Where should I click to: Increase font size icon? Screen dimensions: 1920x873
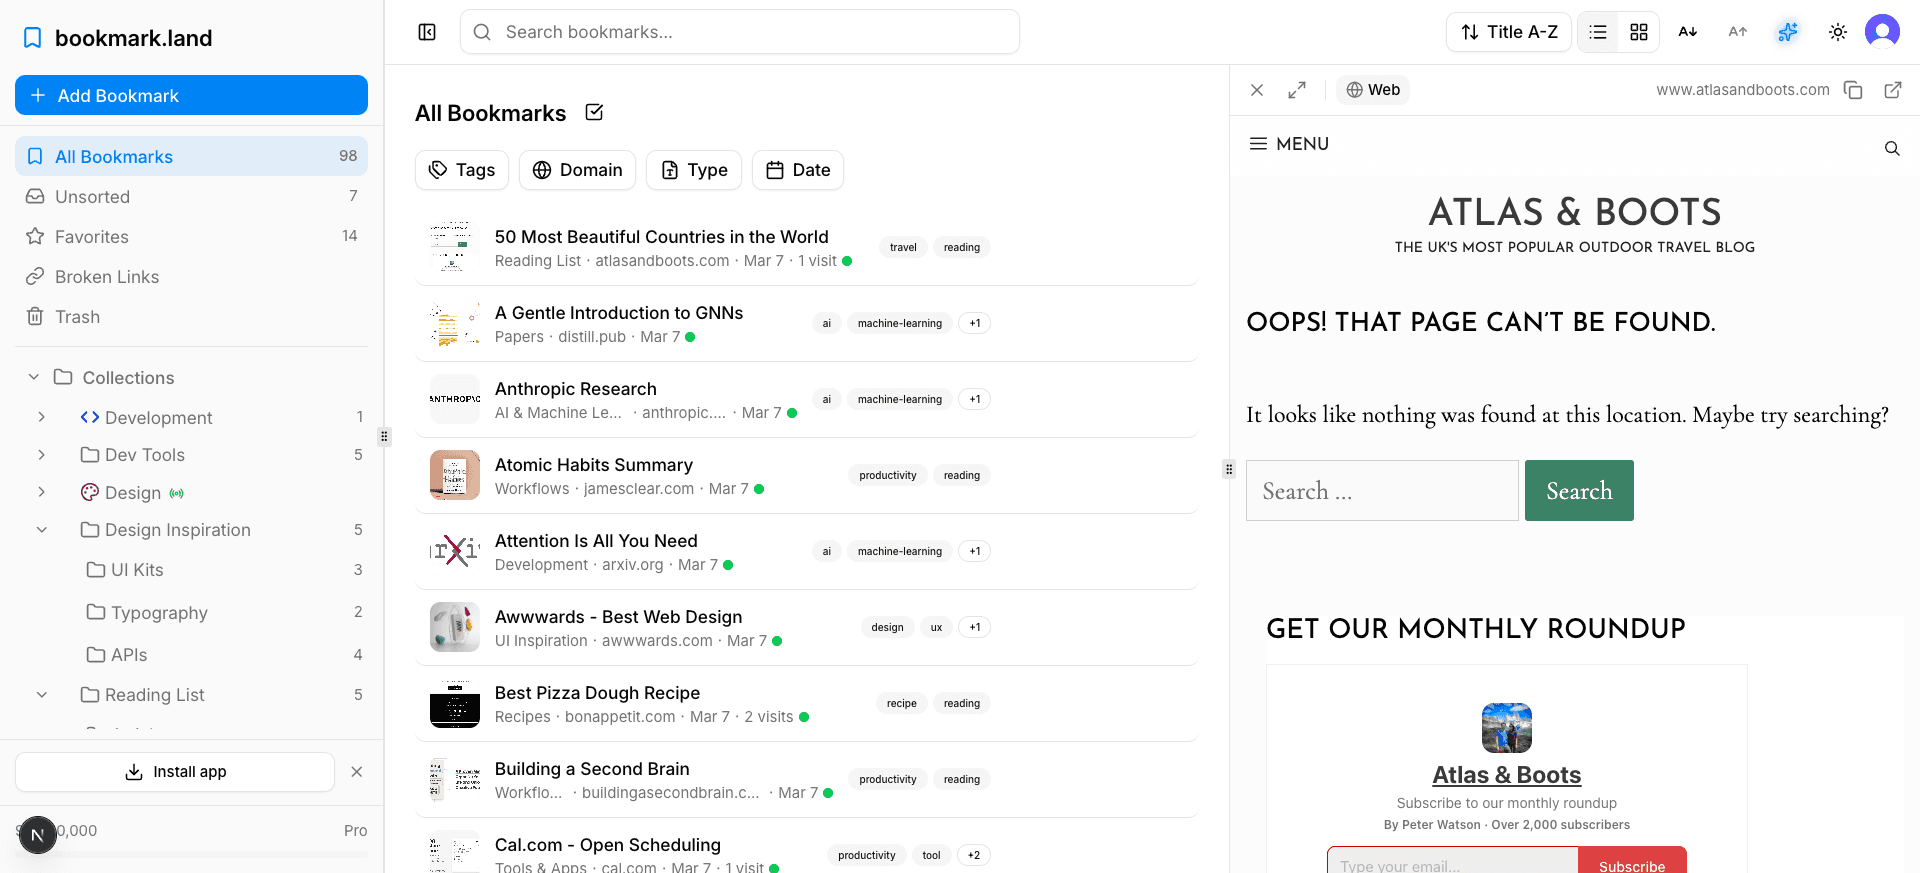pyautogui.click(x=1738, y=32)
